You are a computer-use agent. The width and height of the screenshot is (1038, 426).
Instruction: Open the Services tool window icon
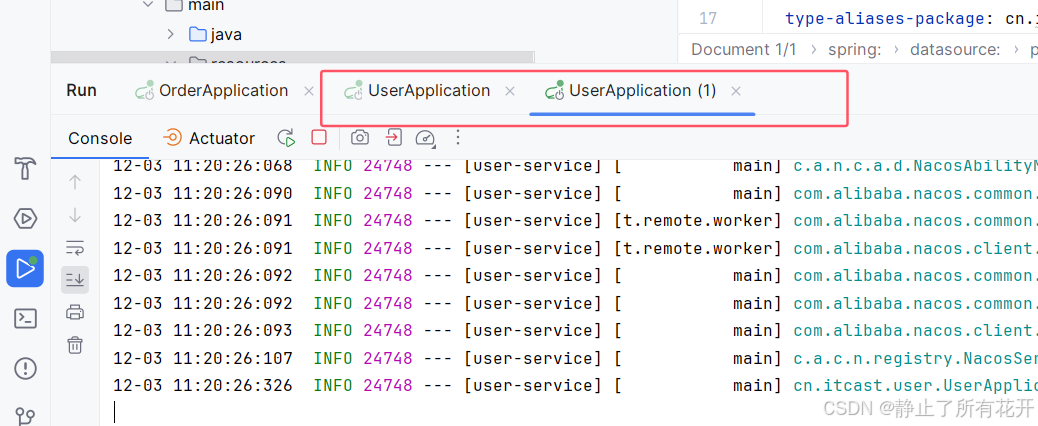(x=24, y=218)
